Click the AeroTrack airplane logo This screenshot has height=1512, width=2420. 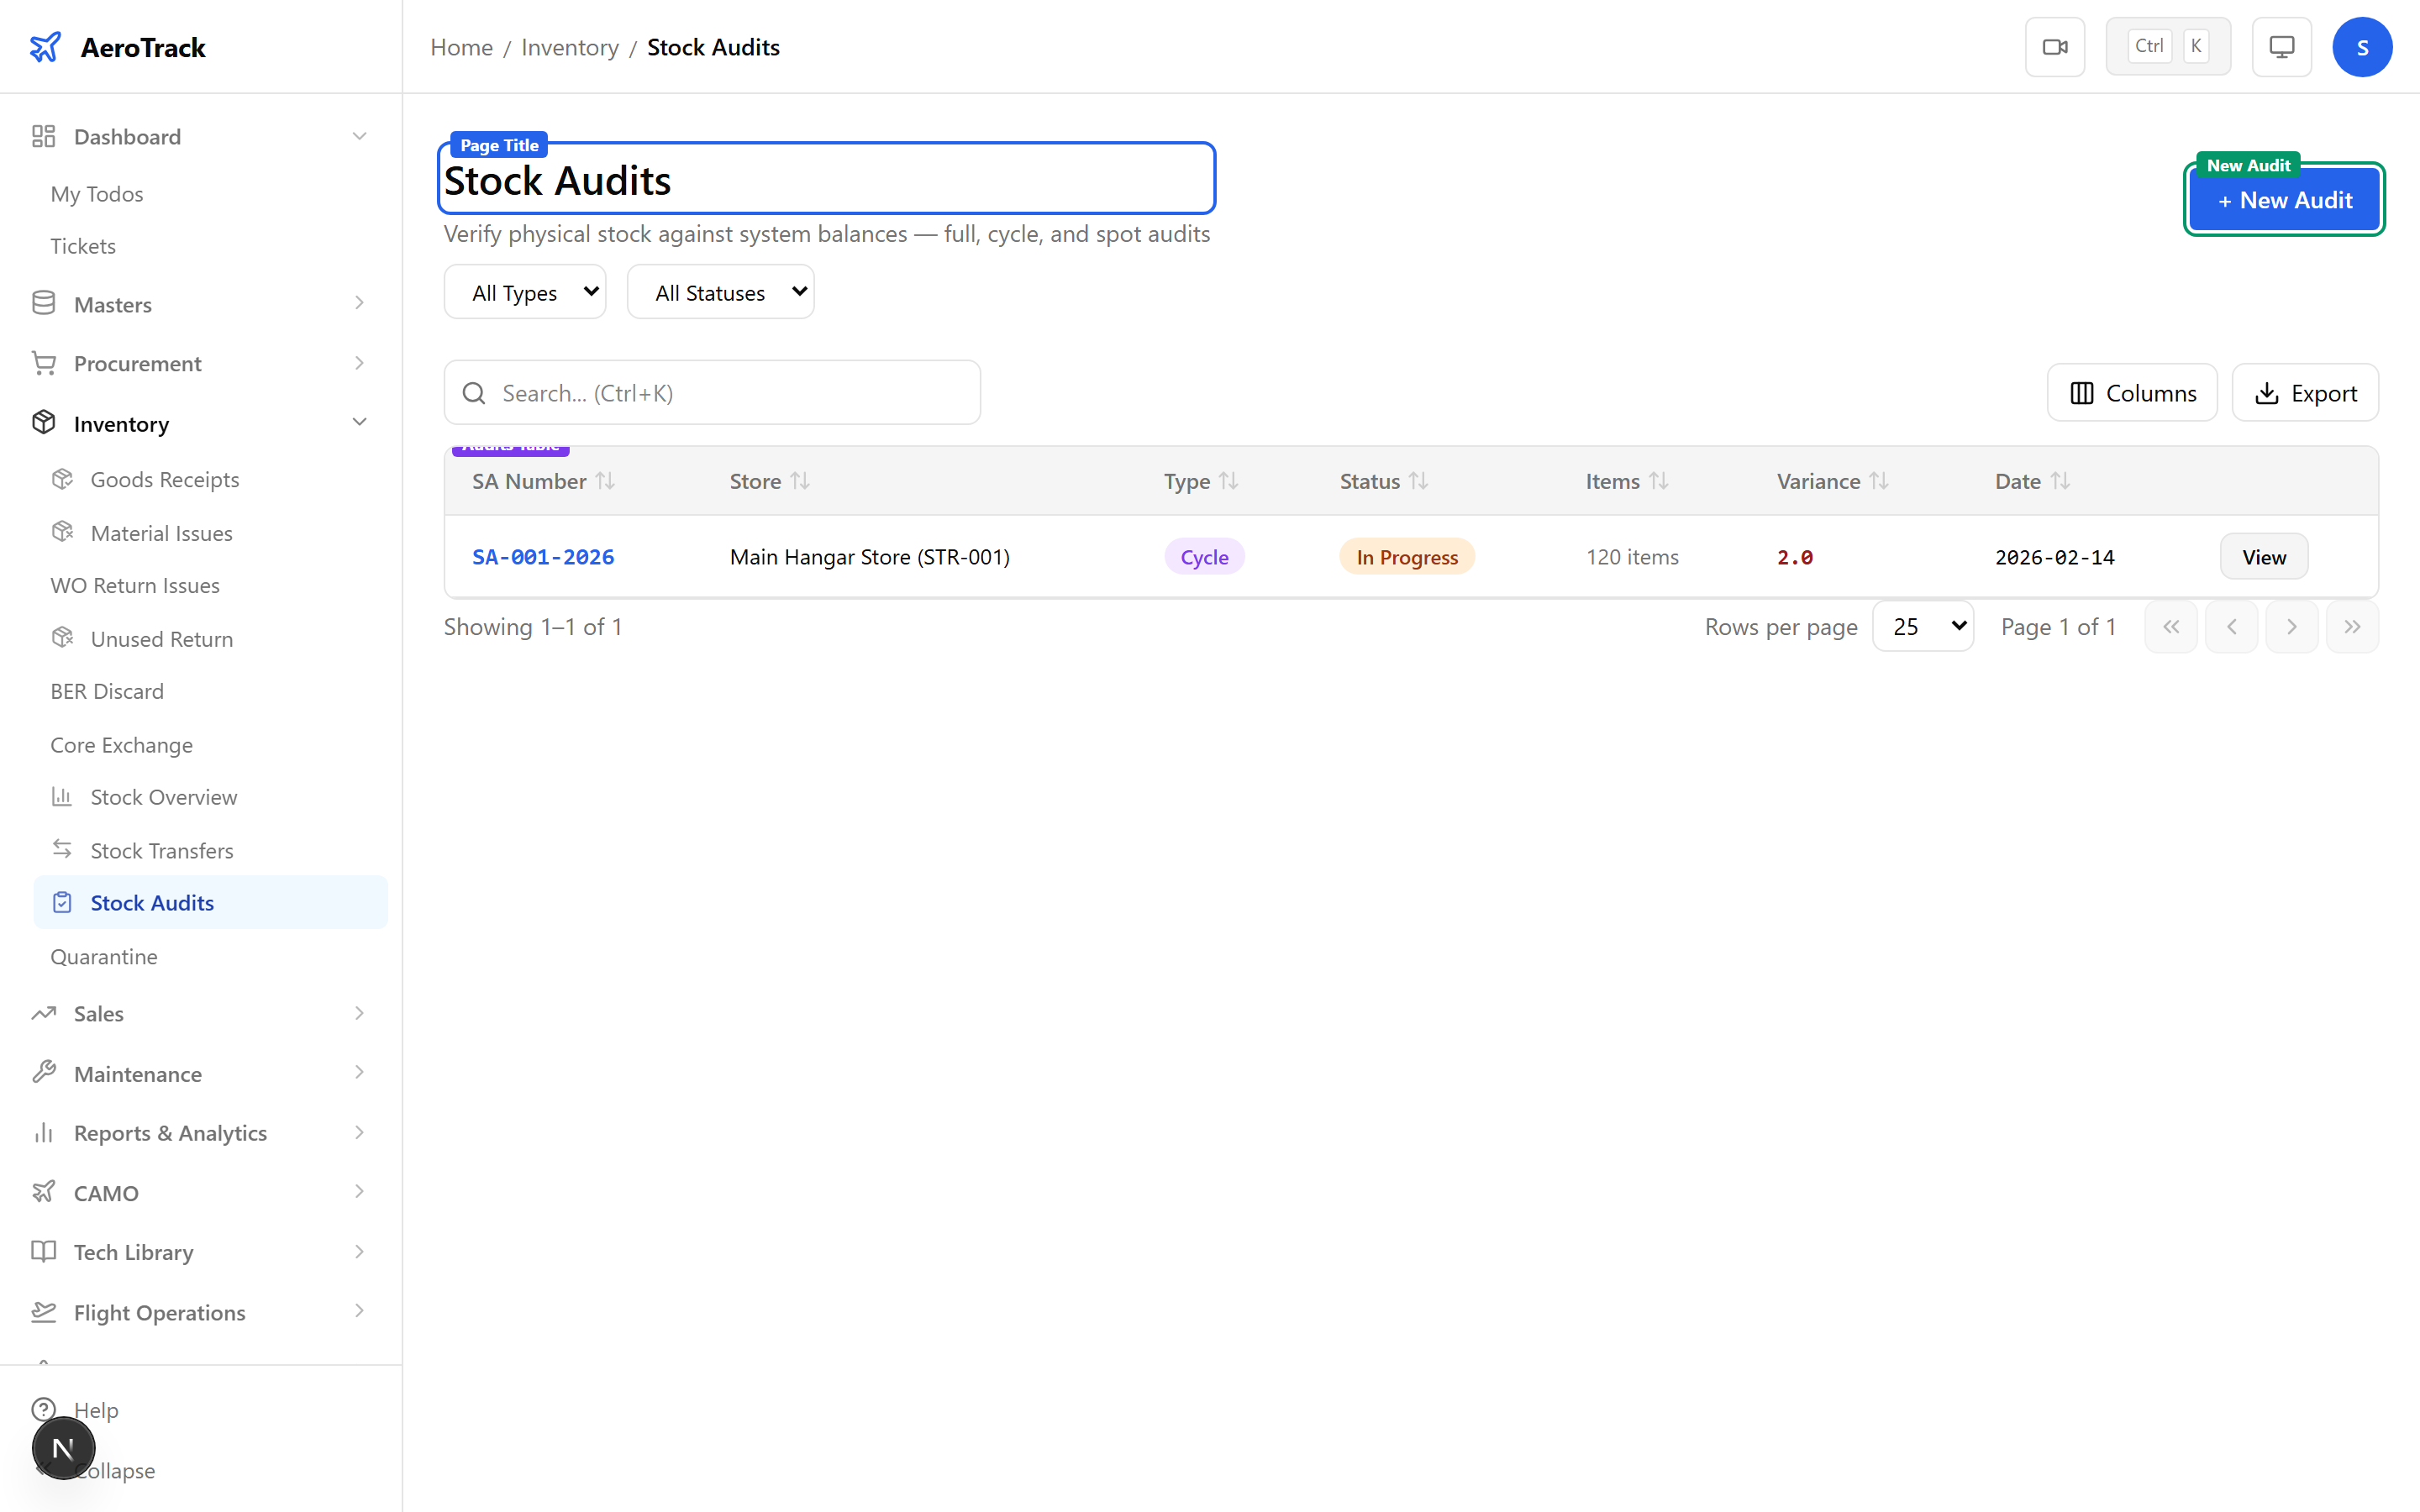pos(45,47)
